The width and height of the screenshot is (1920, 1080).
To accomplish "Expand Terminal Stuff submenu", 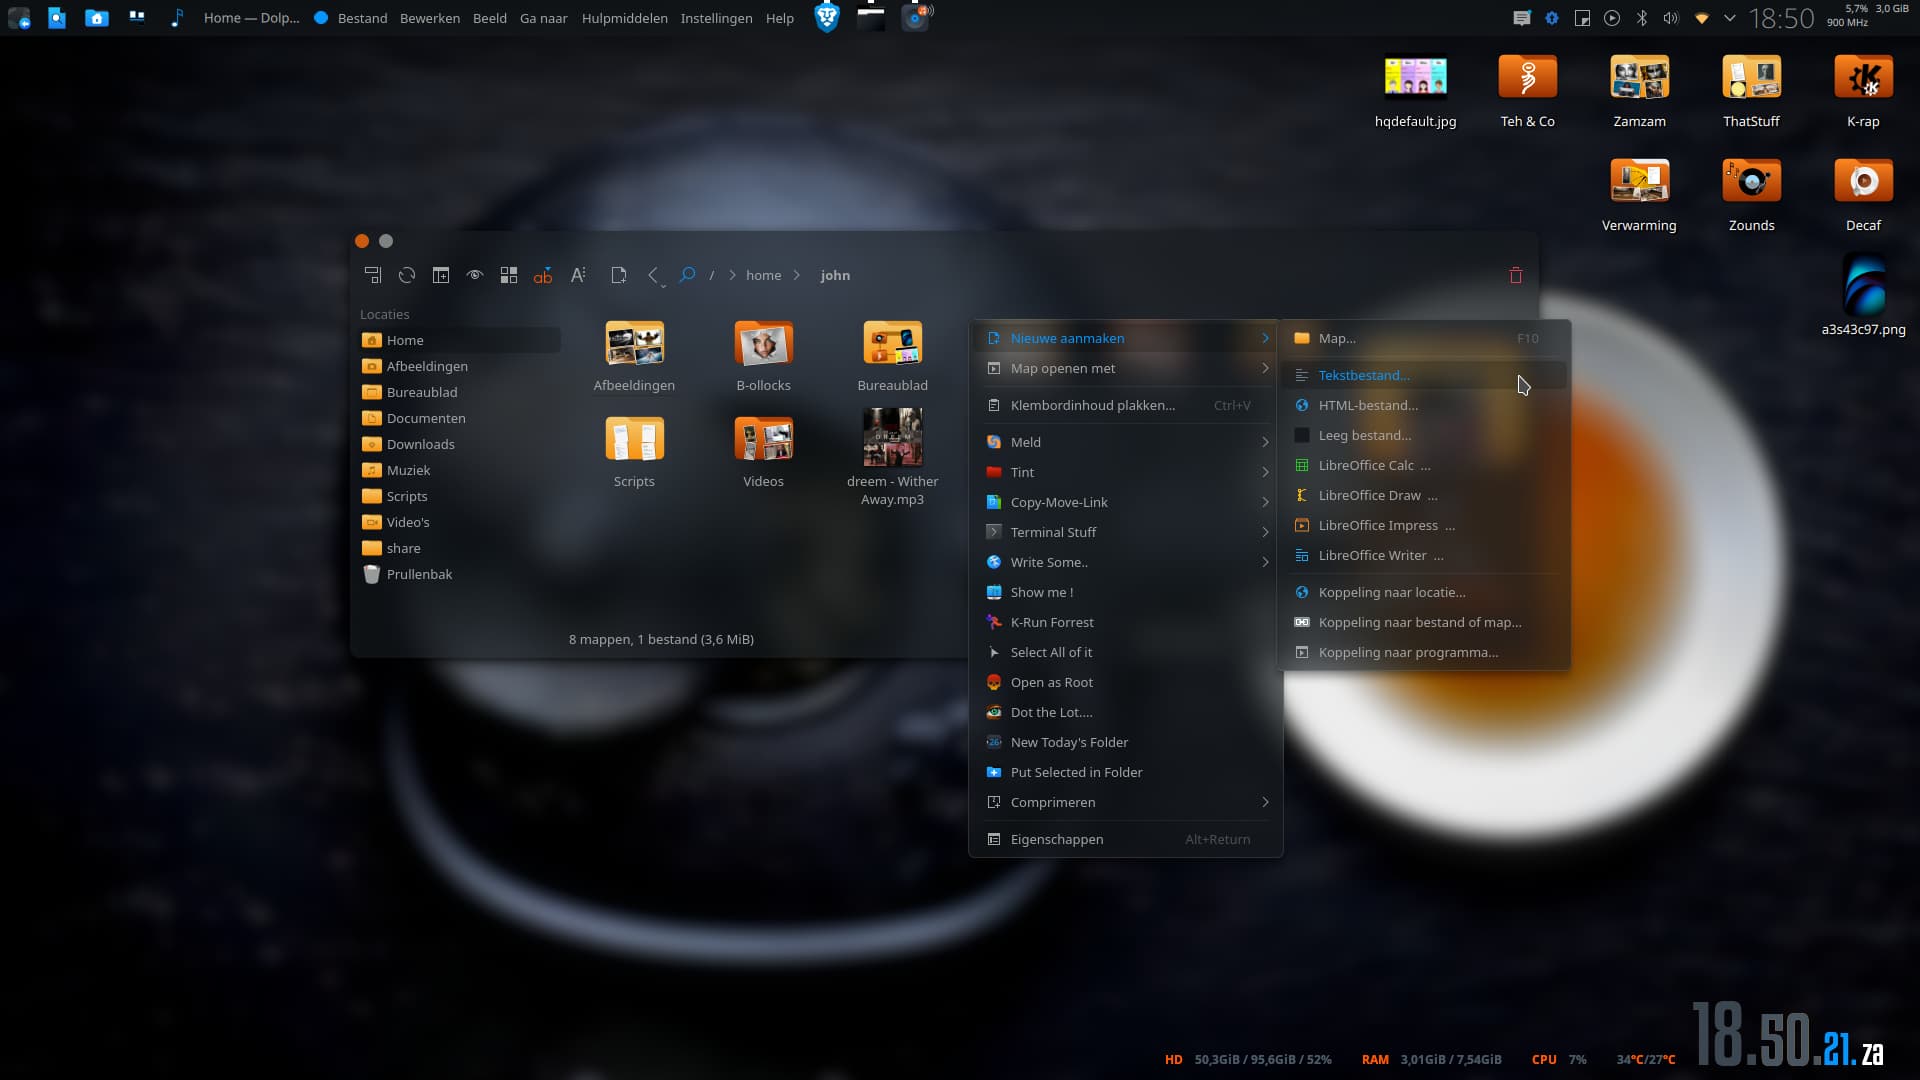I will pyautogui.click(x=1126, y=532).
